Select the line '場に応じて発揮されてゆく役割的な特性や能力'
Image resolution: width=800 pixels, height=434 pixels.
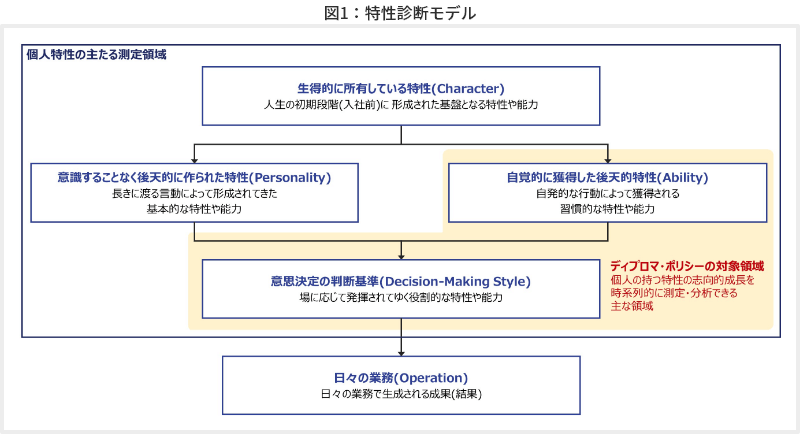click(x=401, y=297)
